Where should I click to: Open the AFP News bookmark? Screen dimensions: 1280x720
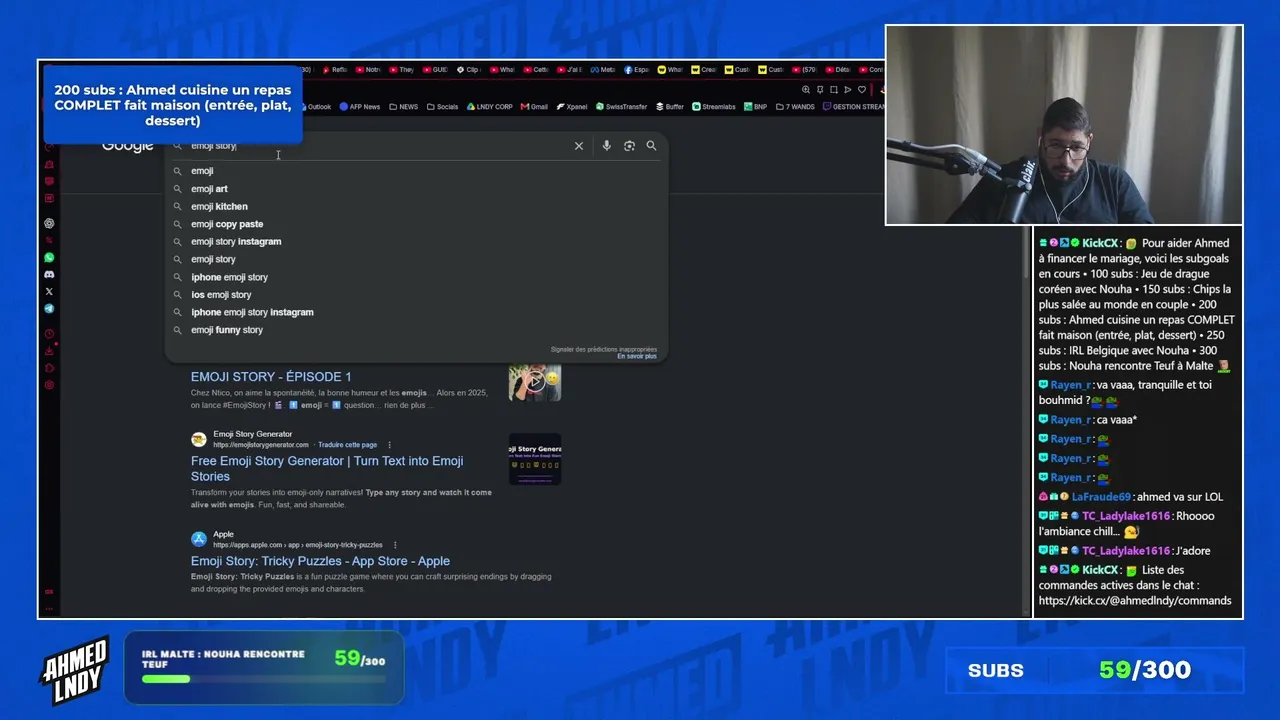pyautogui.click(x=360, y=107)
